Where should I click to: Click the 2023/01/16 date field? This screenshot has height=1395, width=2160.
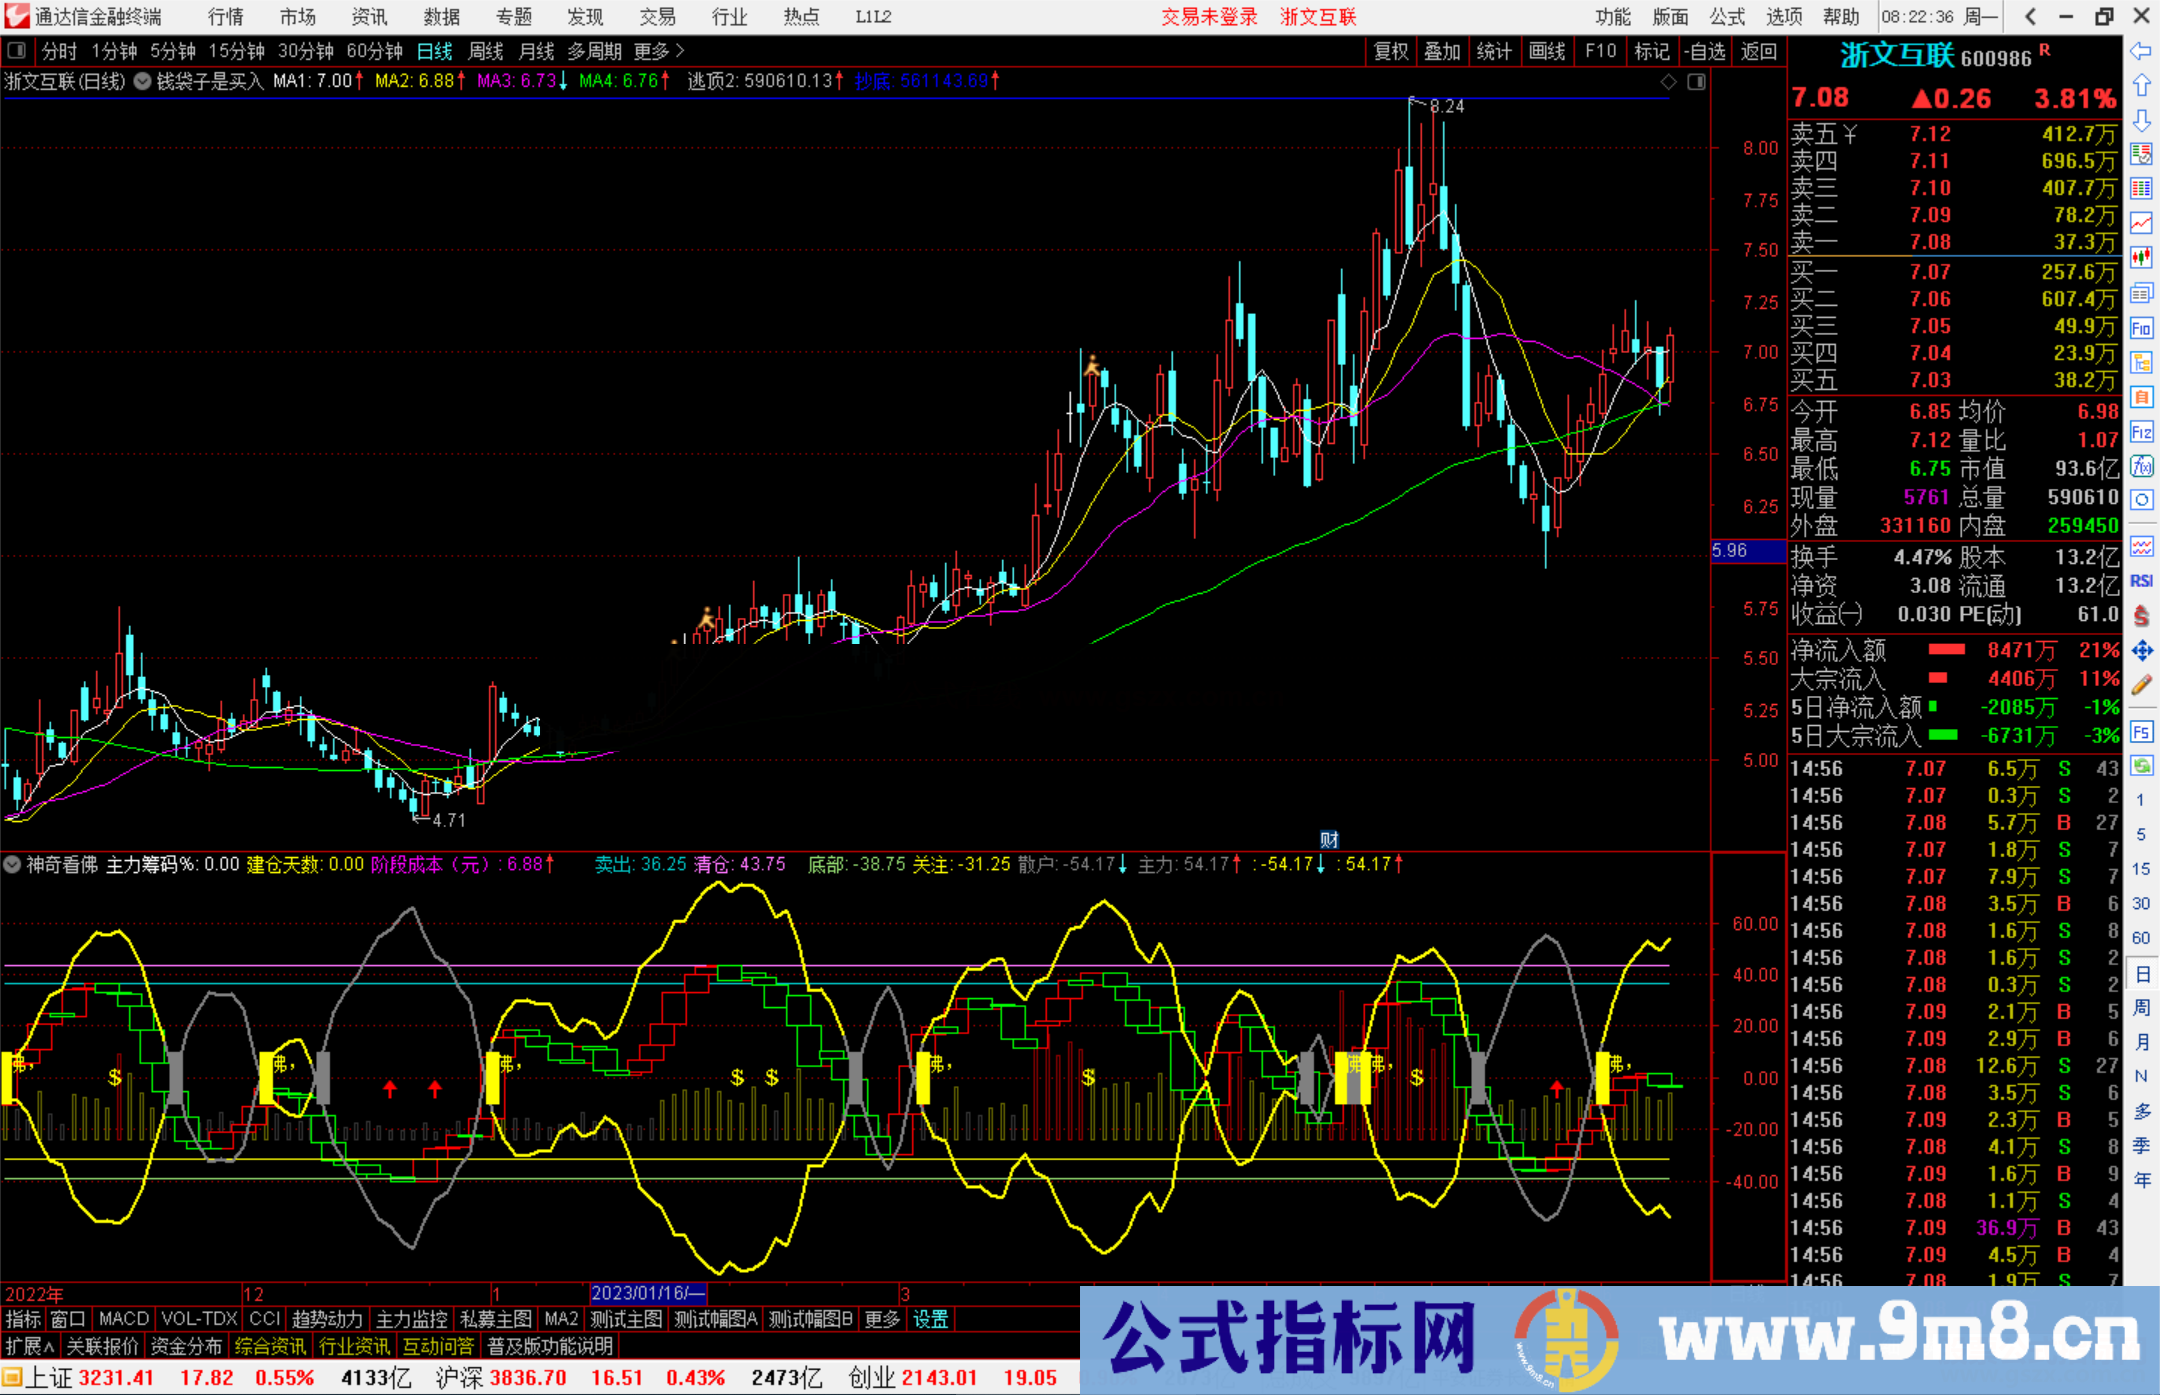(650, 1293)
